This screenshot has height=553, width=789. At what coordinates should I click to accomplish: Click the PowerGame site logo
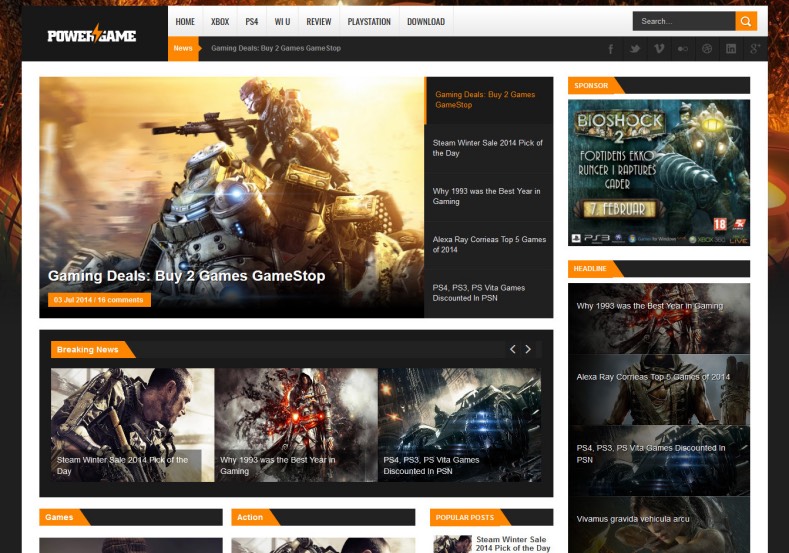[x=92, y=34]
